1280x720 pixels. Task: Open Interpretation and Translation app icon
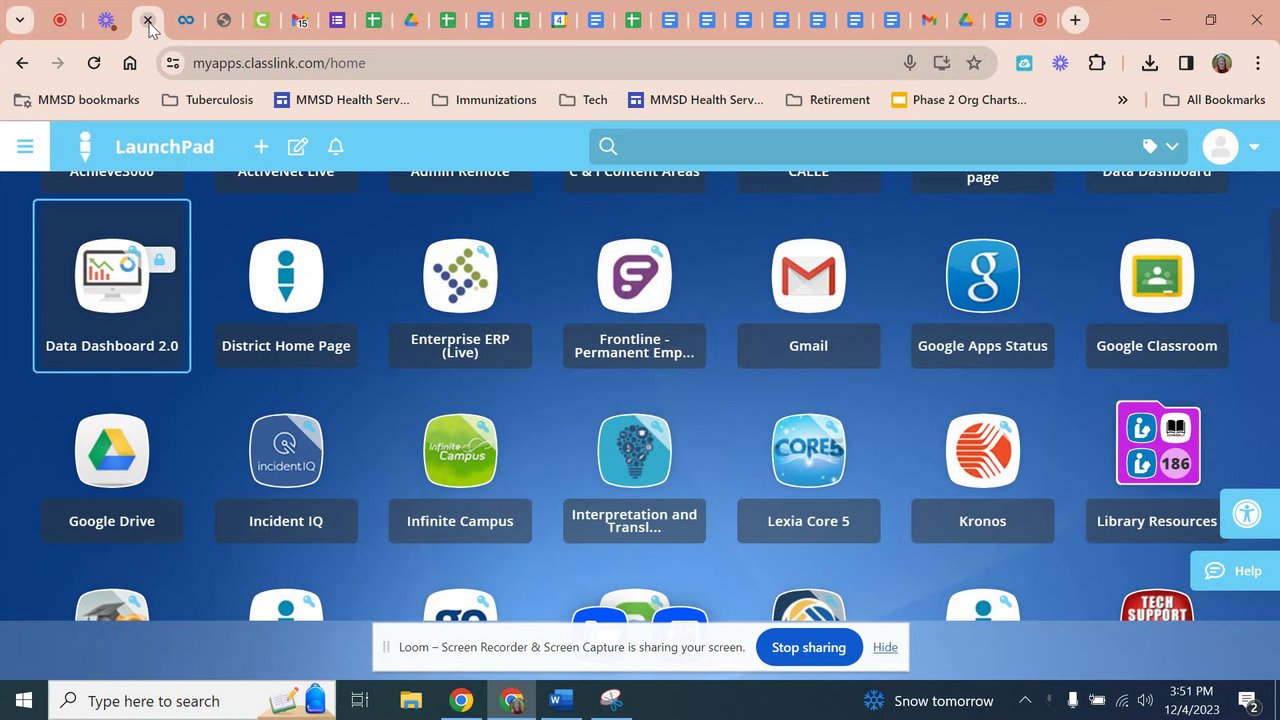(634, 451)
